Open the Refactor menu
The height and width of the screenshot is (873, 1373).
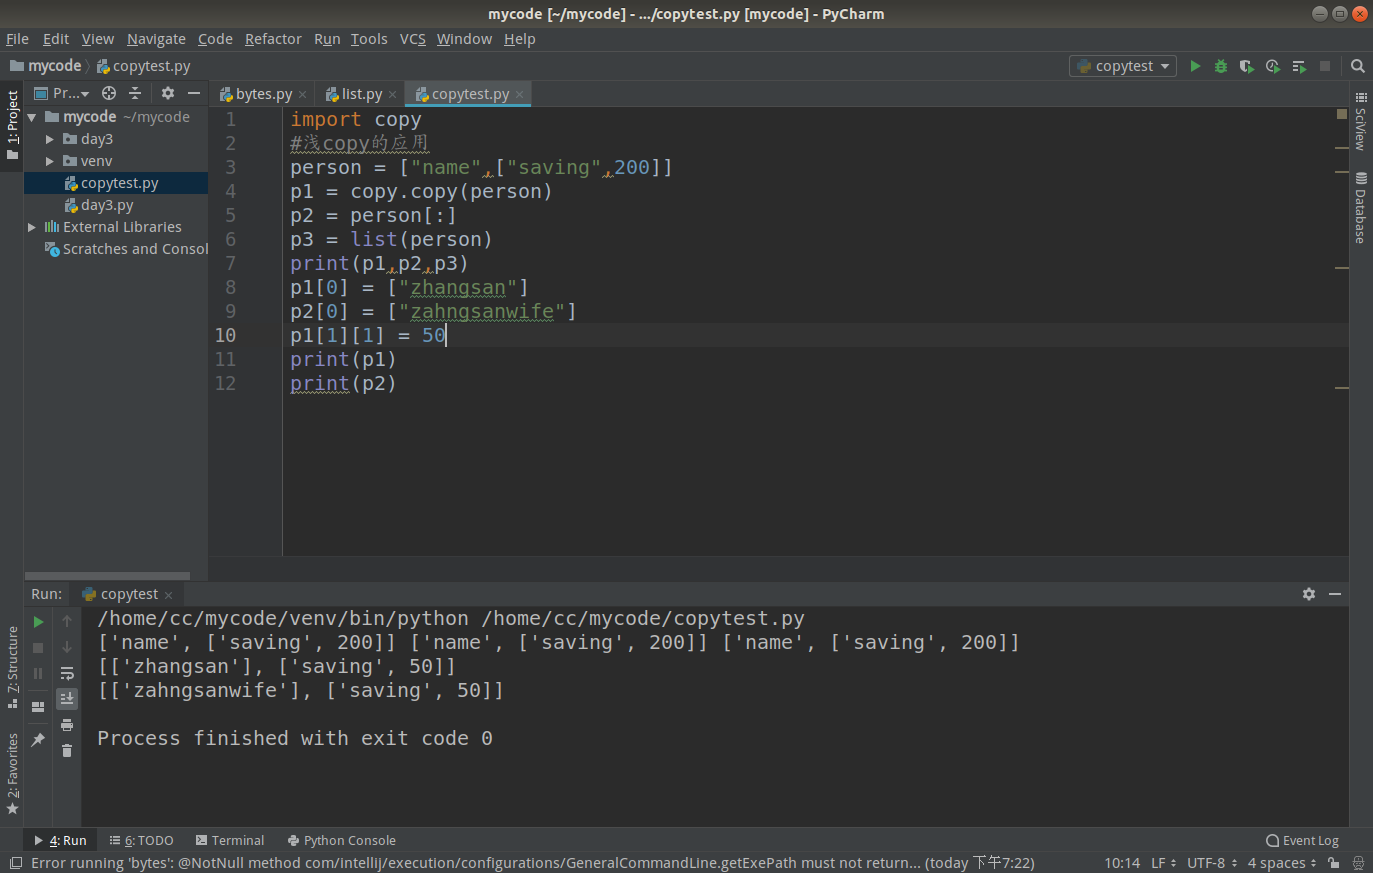(x=273, y=39)
